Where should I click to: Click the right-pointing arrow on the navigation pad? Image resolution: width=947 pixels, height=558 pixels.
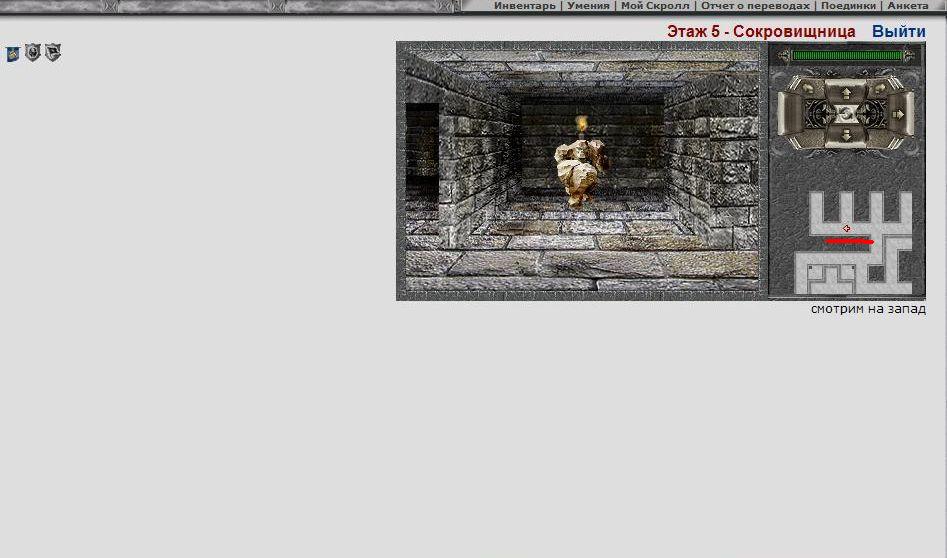coord(898,114)
